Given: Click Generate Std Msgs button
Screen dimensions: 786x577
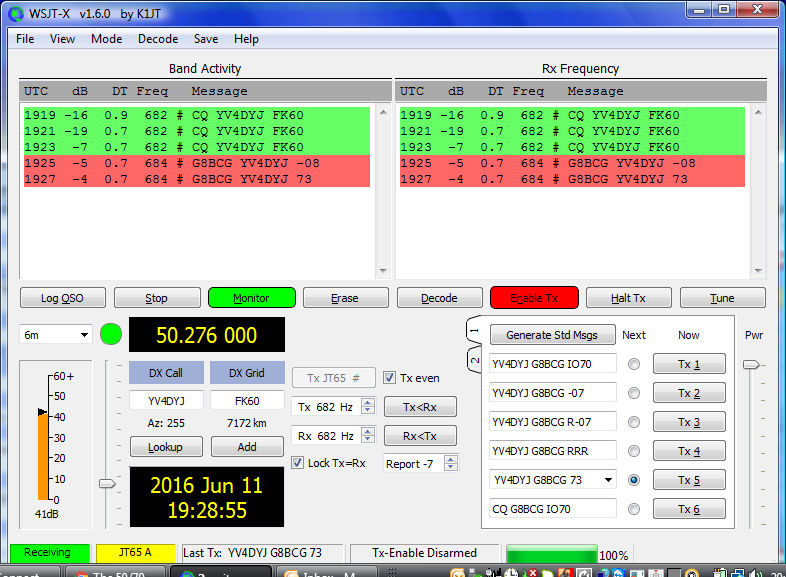Looking at the screenshot, I should [552, 334].
